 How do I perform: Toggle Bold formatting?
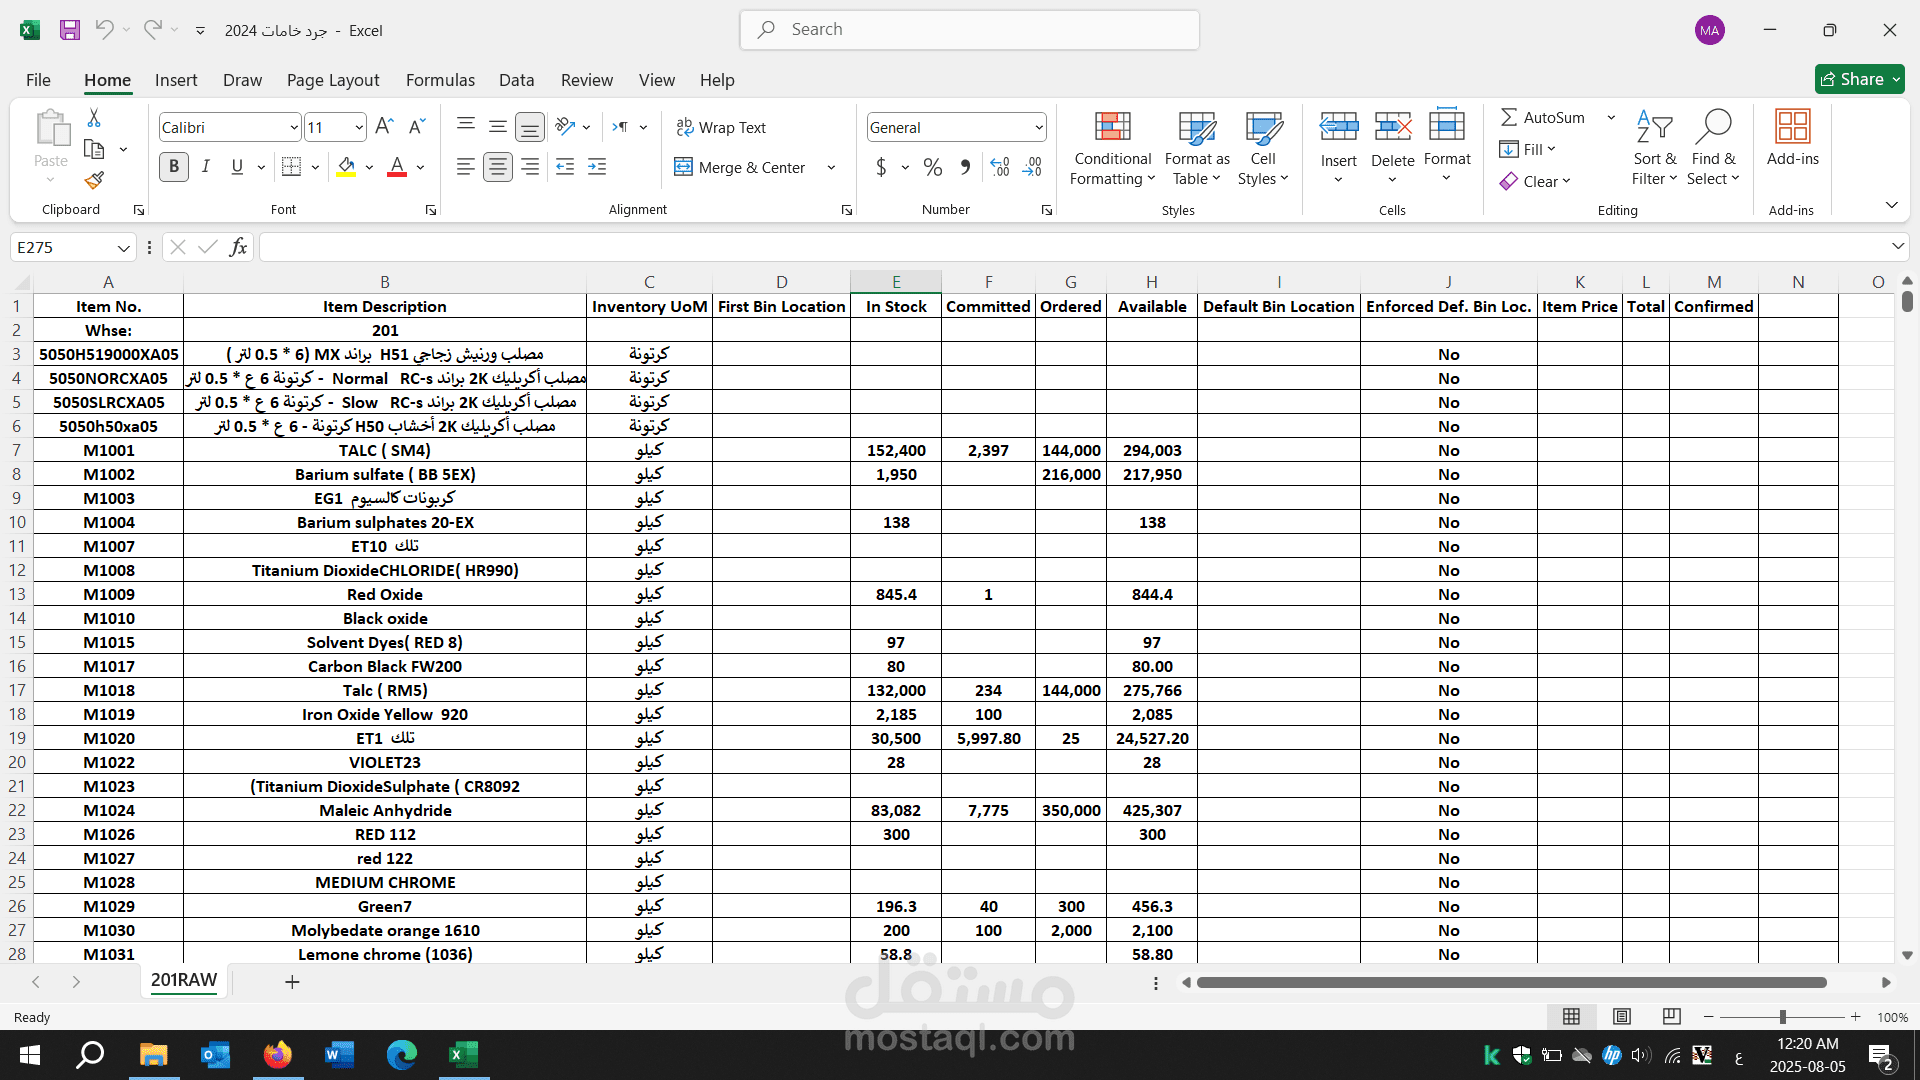click(x=174, y=167)
